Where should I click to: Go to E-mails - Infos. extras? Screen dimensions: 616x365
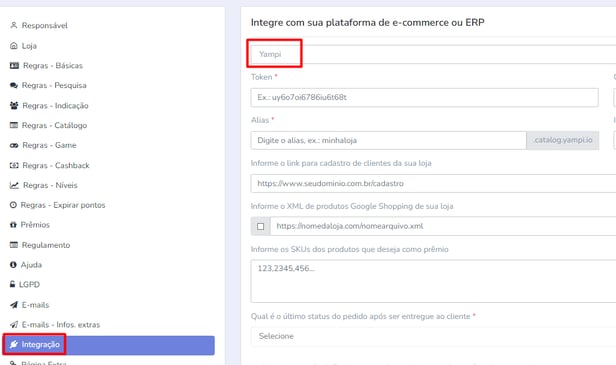[60, 325]
